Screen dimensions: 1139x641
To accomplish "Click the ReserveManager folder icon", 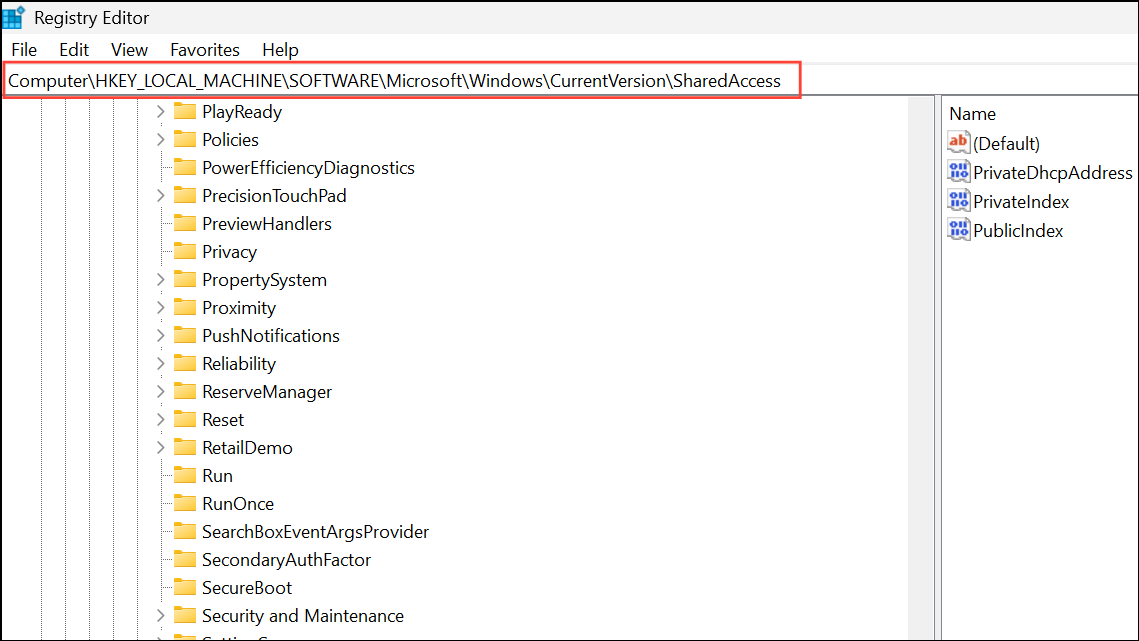I will 185,391.
